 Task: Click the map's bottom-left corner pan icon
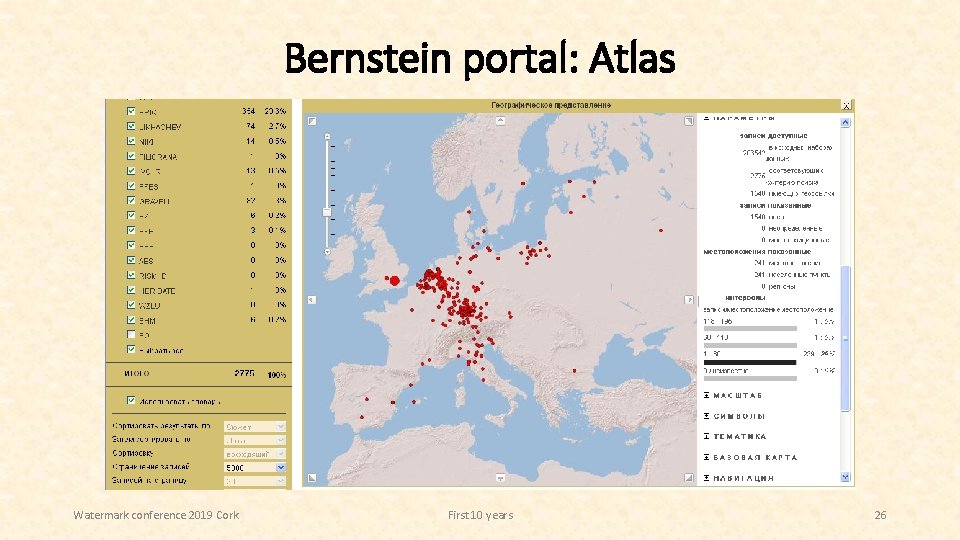(x=312, y=478)
